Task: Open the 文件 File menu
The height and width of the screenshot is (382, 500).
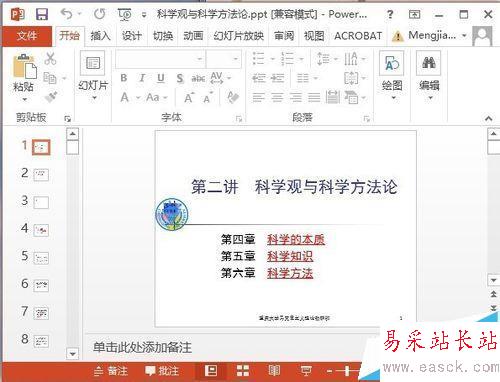Action: (27, 36)
